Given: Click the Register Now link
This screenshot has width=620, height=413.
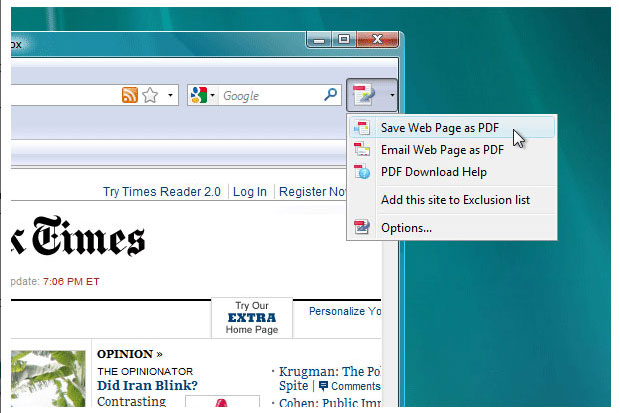Looking at the screenshot, I should 312,191.
